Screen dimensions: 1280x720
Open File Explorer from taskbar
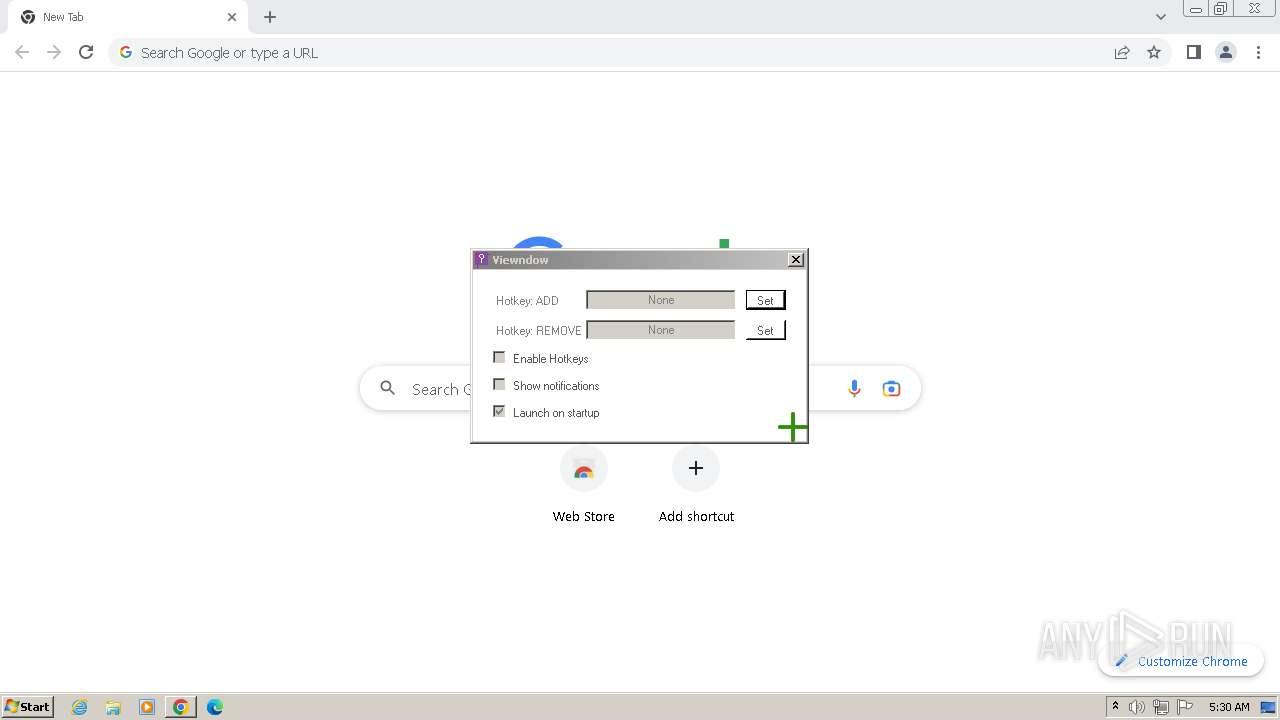click(x=113, y=707)
